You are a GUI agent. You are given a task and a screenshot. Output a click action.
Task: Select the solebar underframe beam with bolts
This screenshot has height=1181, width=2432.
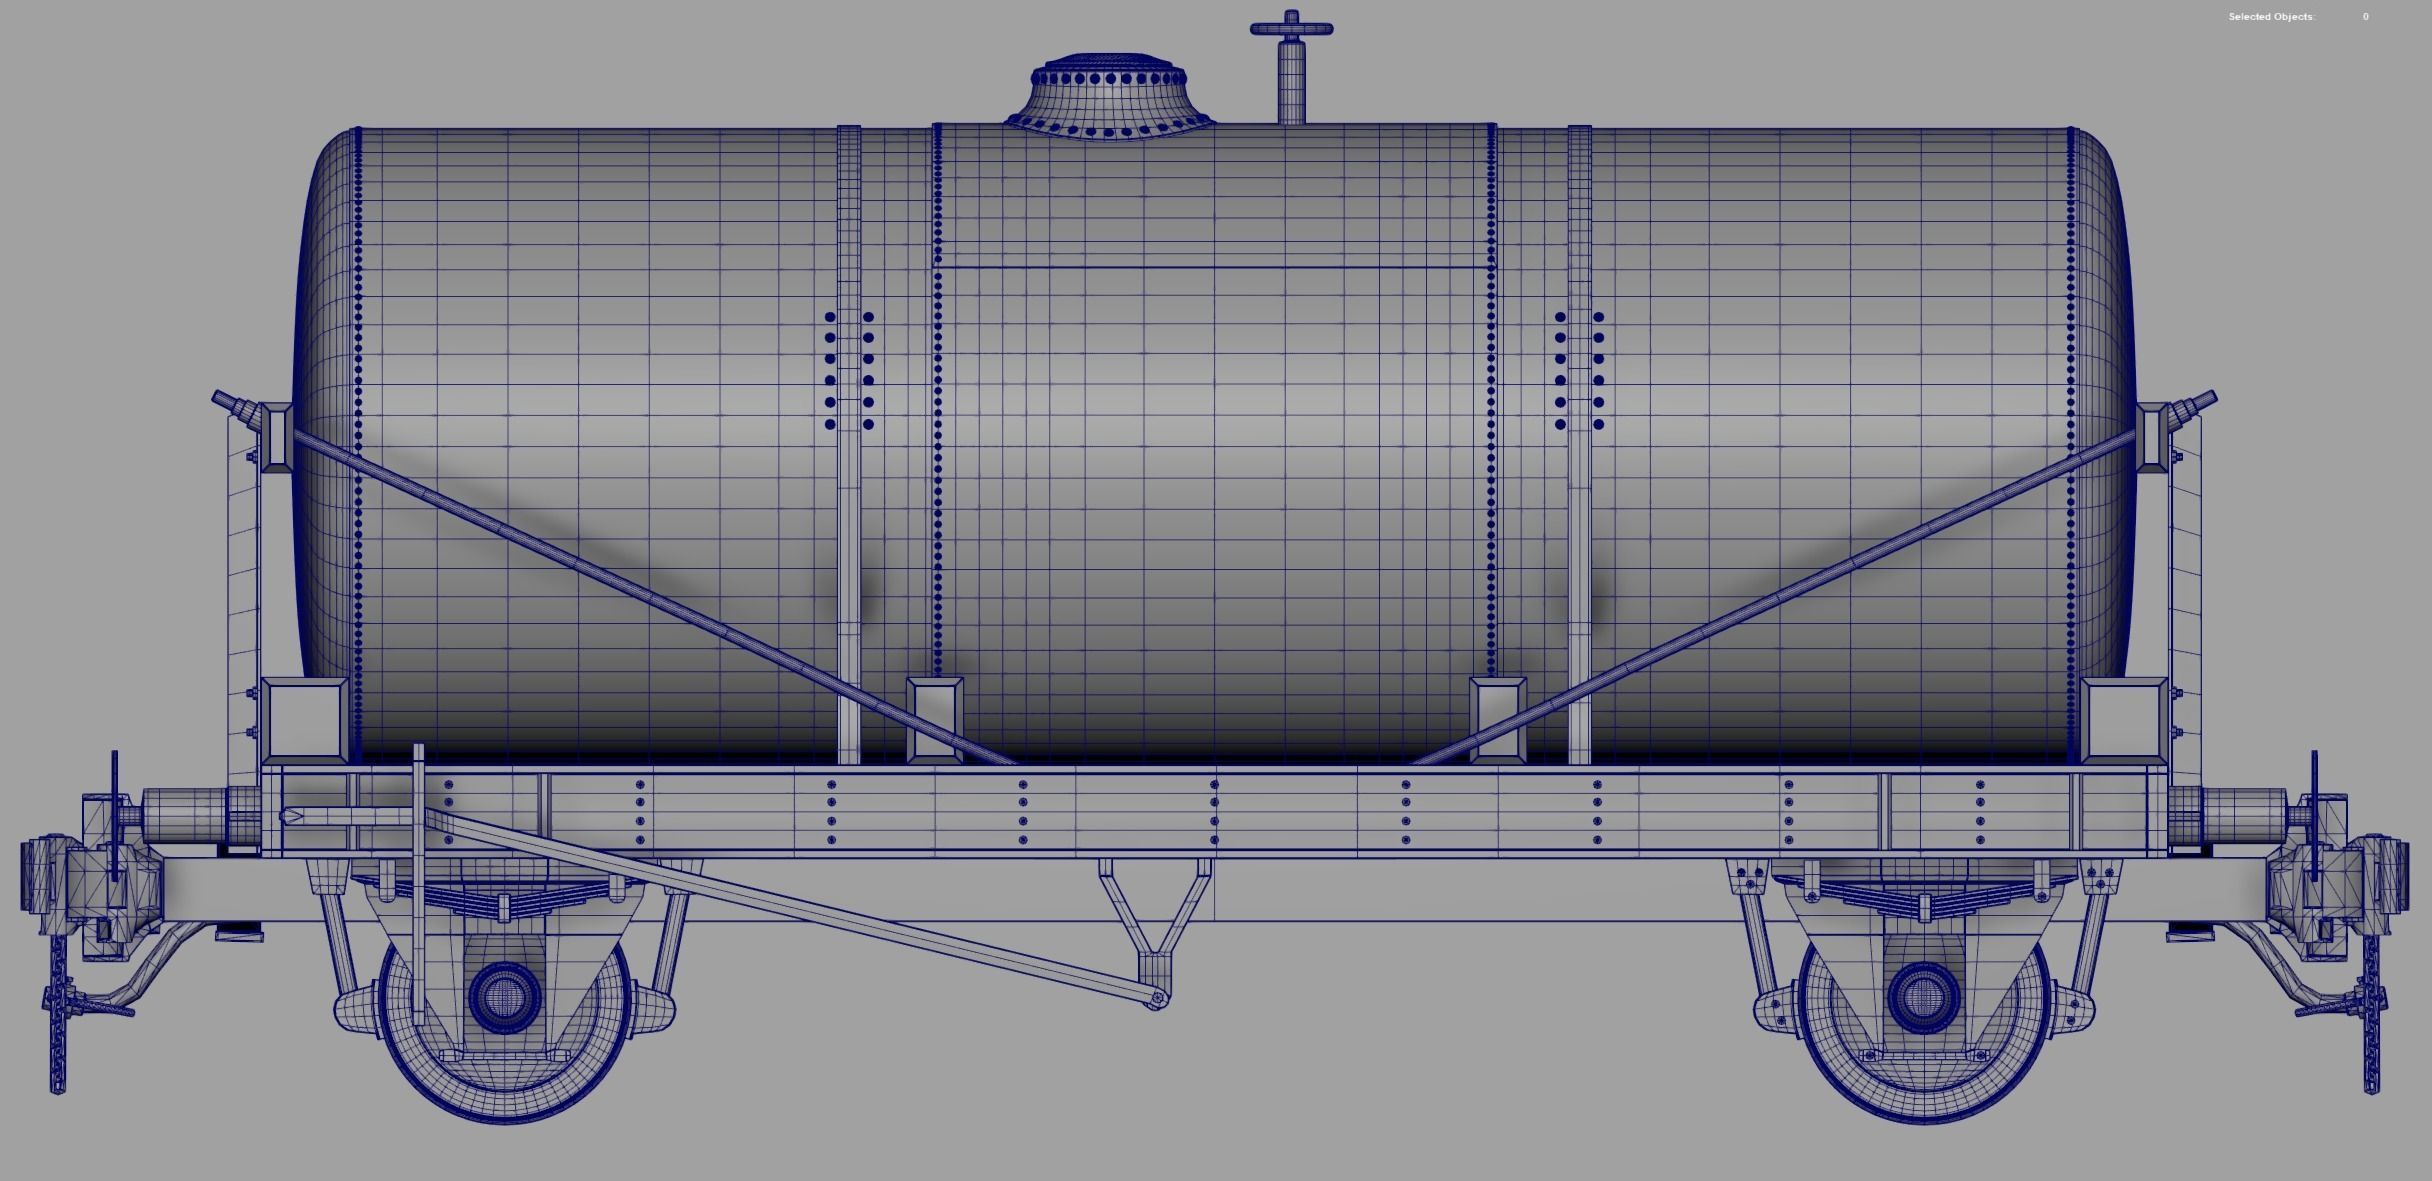(1214, 812)
